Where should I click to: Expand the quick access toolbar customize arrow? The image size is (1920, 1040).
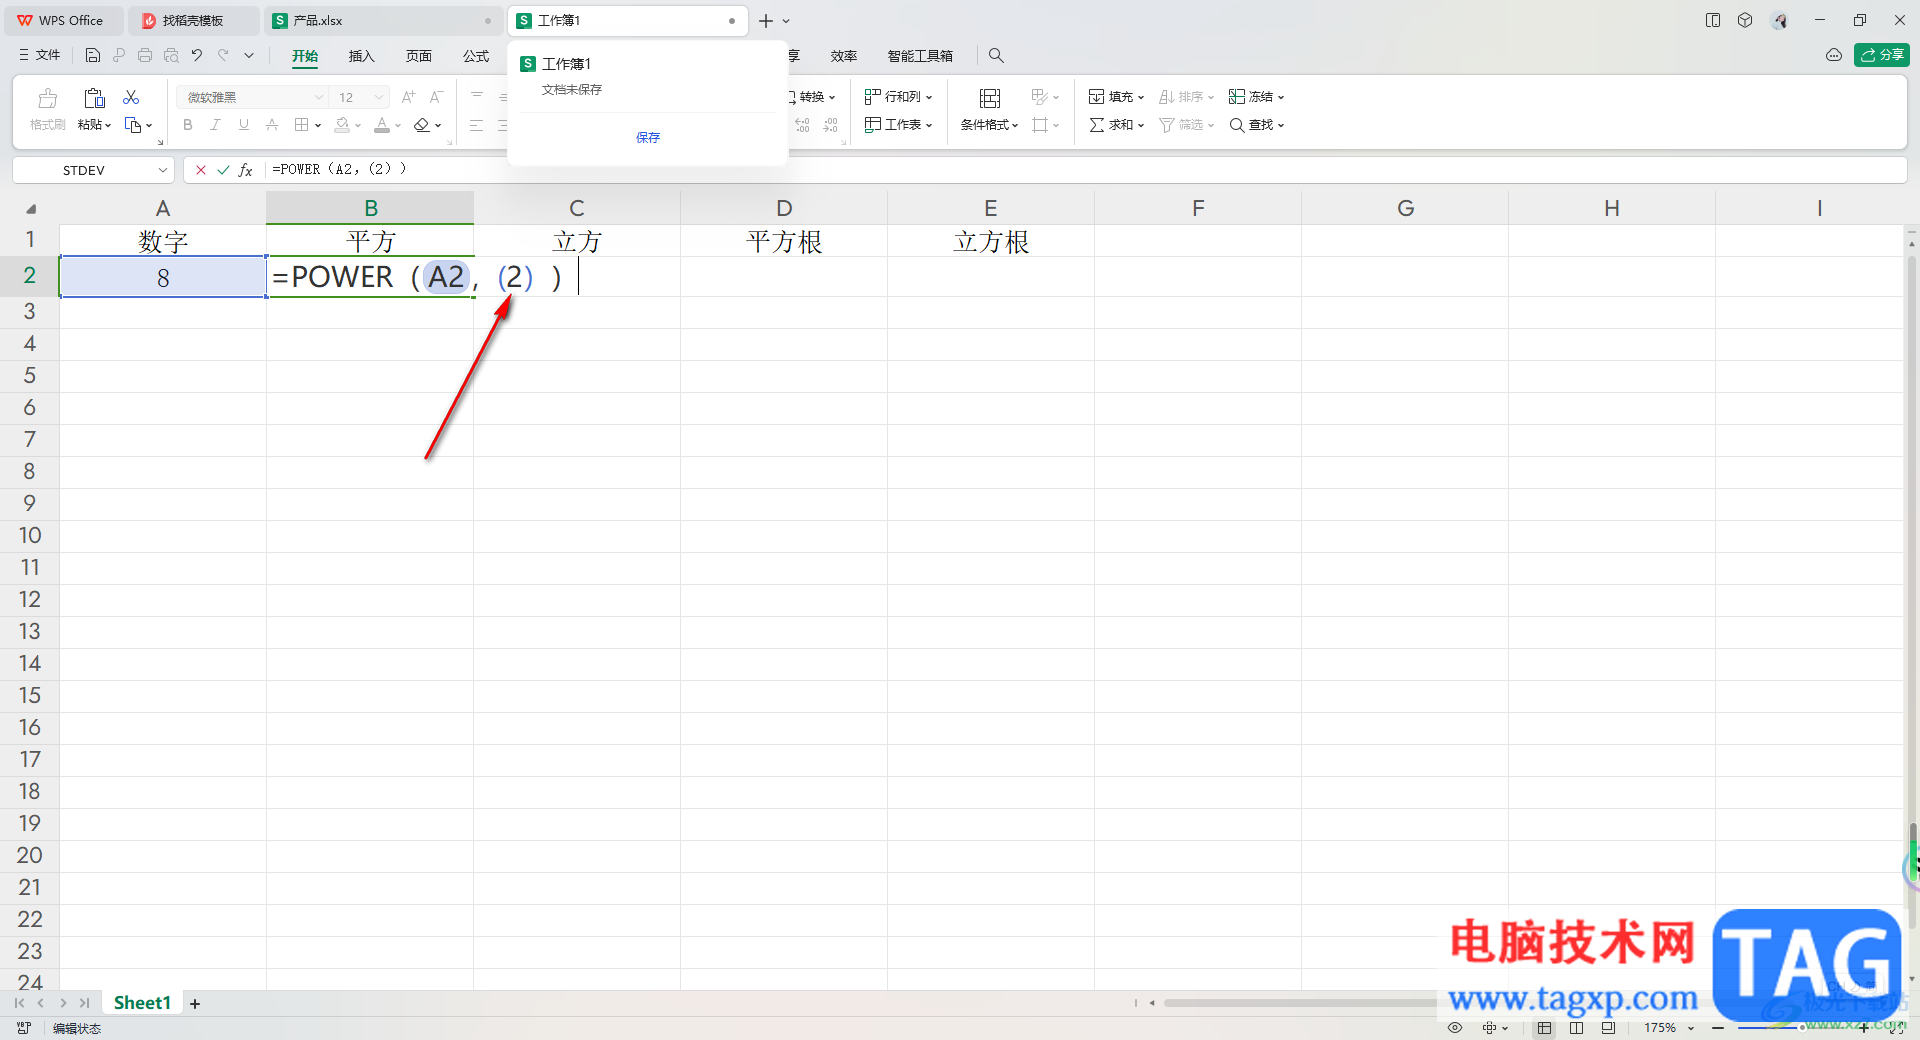249,56
